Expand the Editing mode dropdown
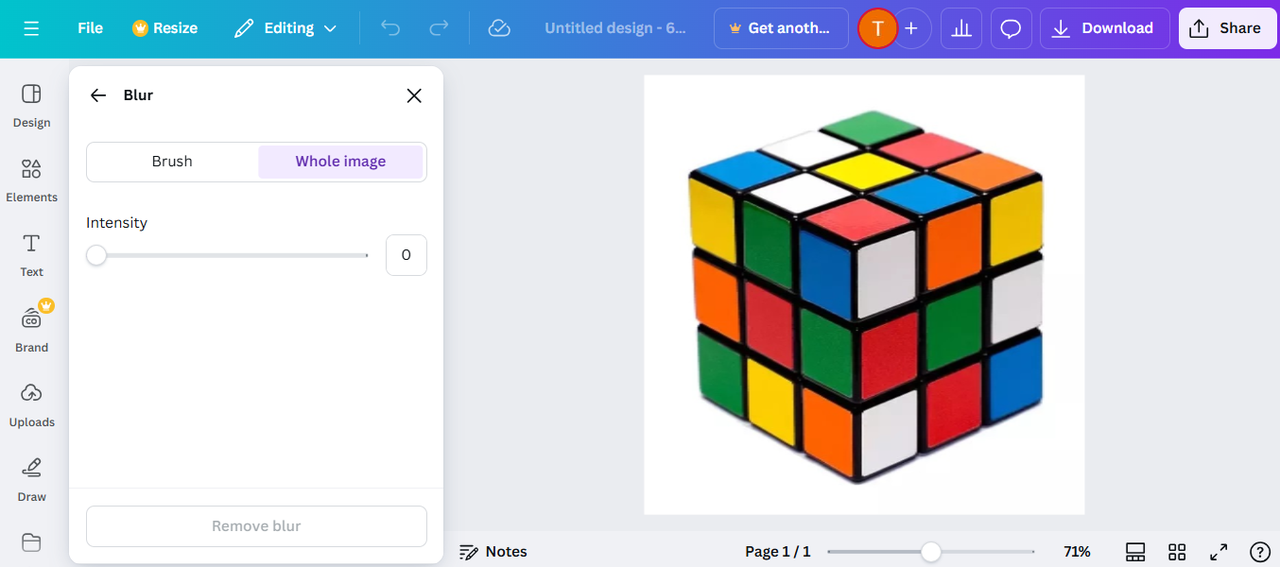This screenshot has width=1280, height=567. (285, 28)
